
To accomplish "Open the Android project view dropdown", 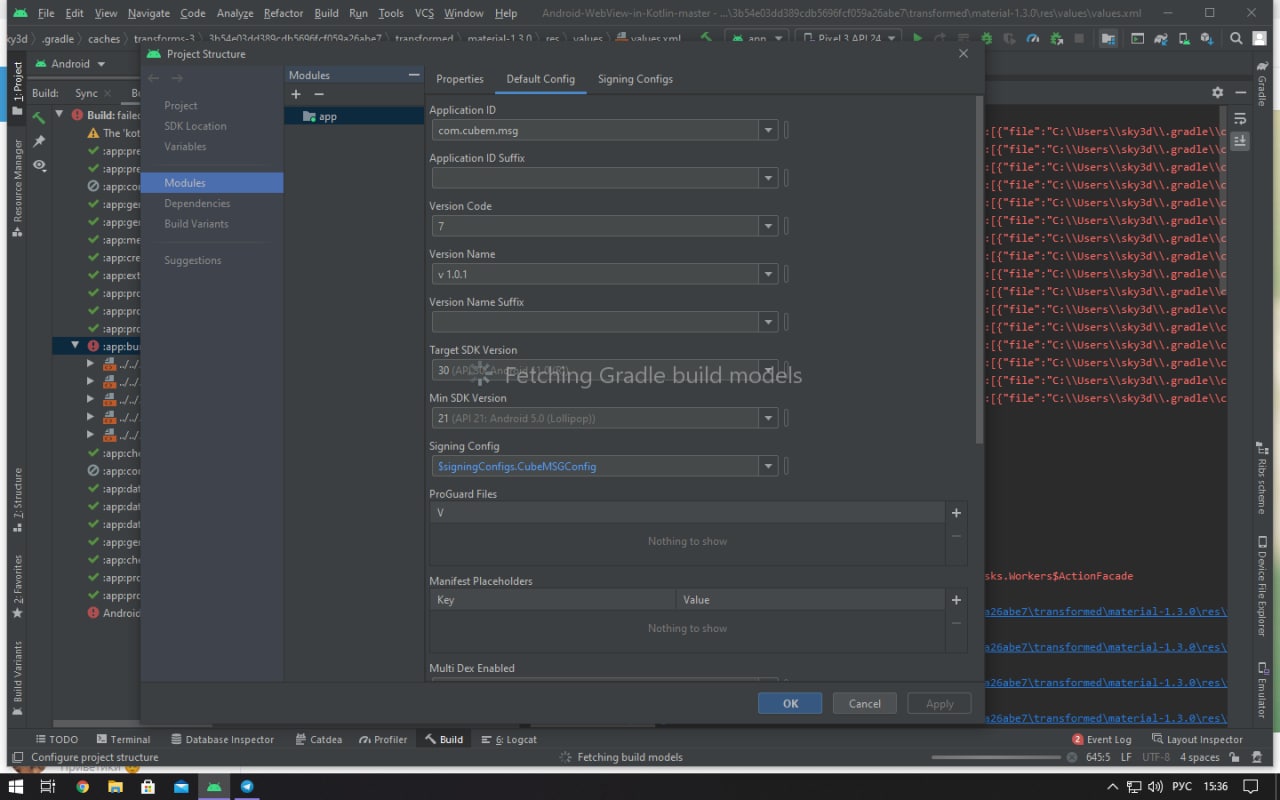I will tap(70, 63).
